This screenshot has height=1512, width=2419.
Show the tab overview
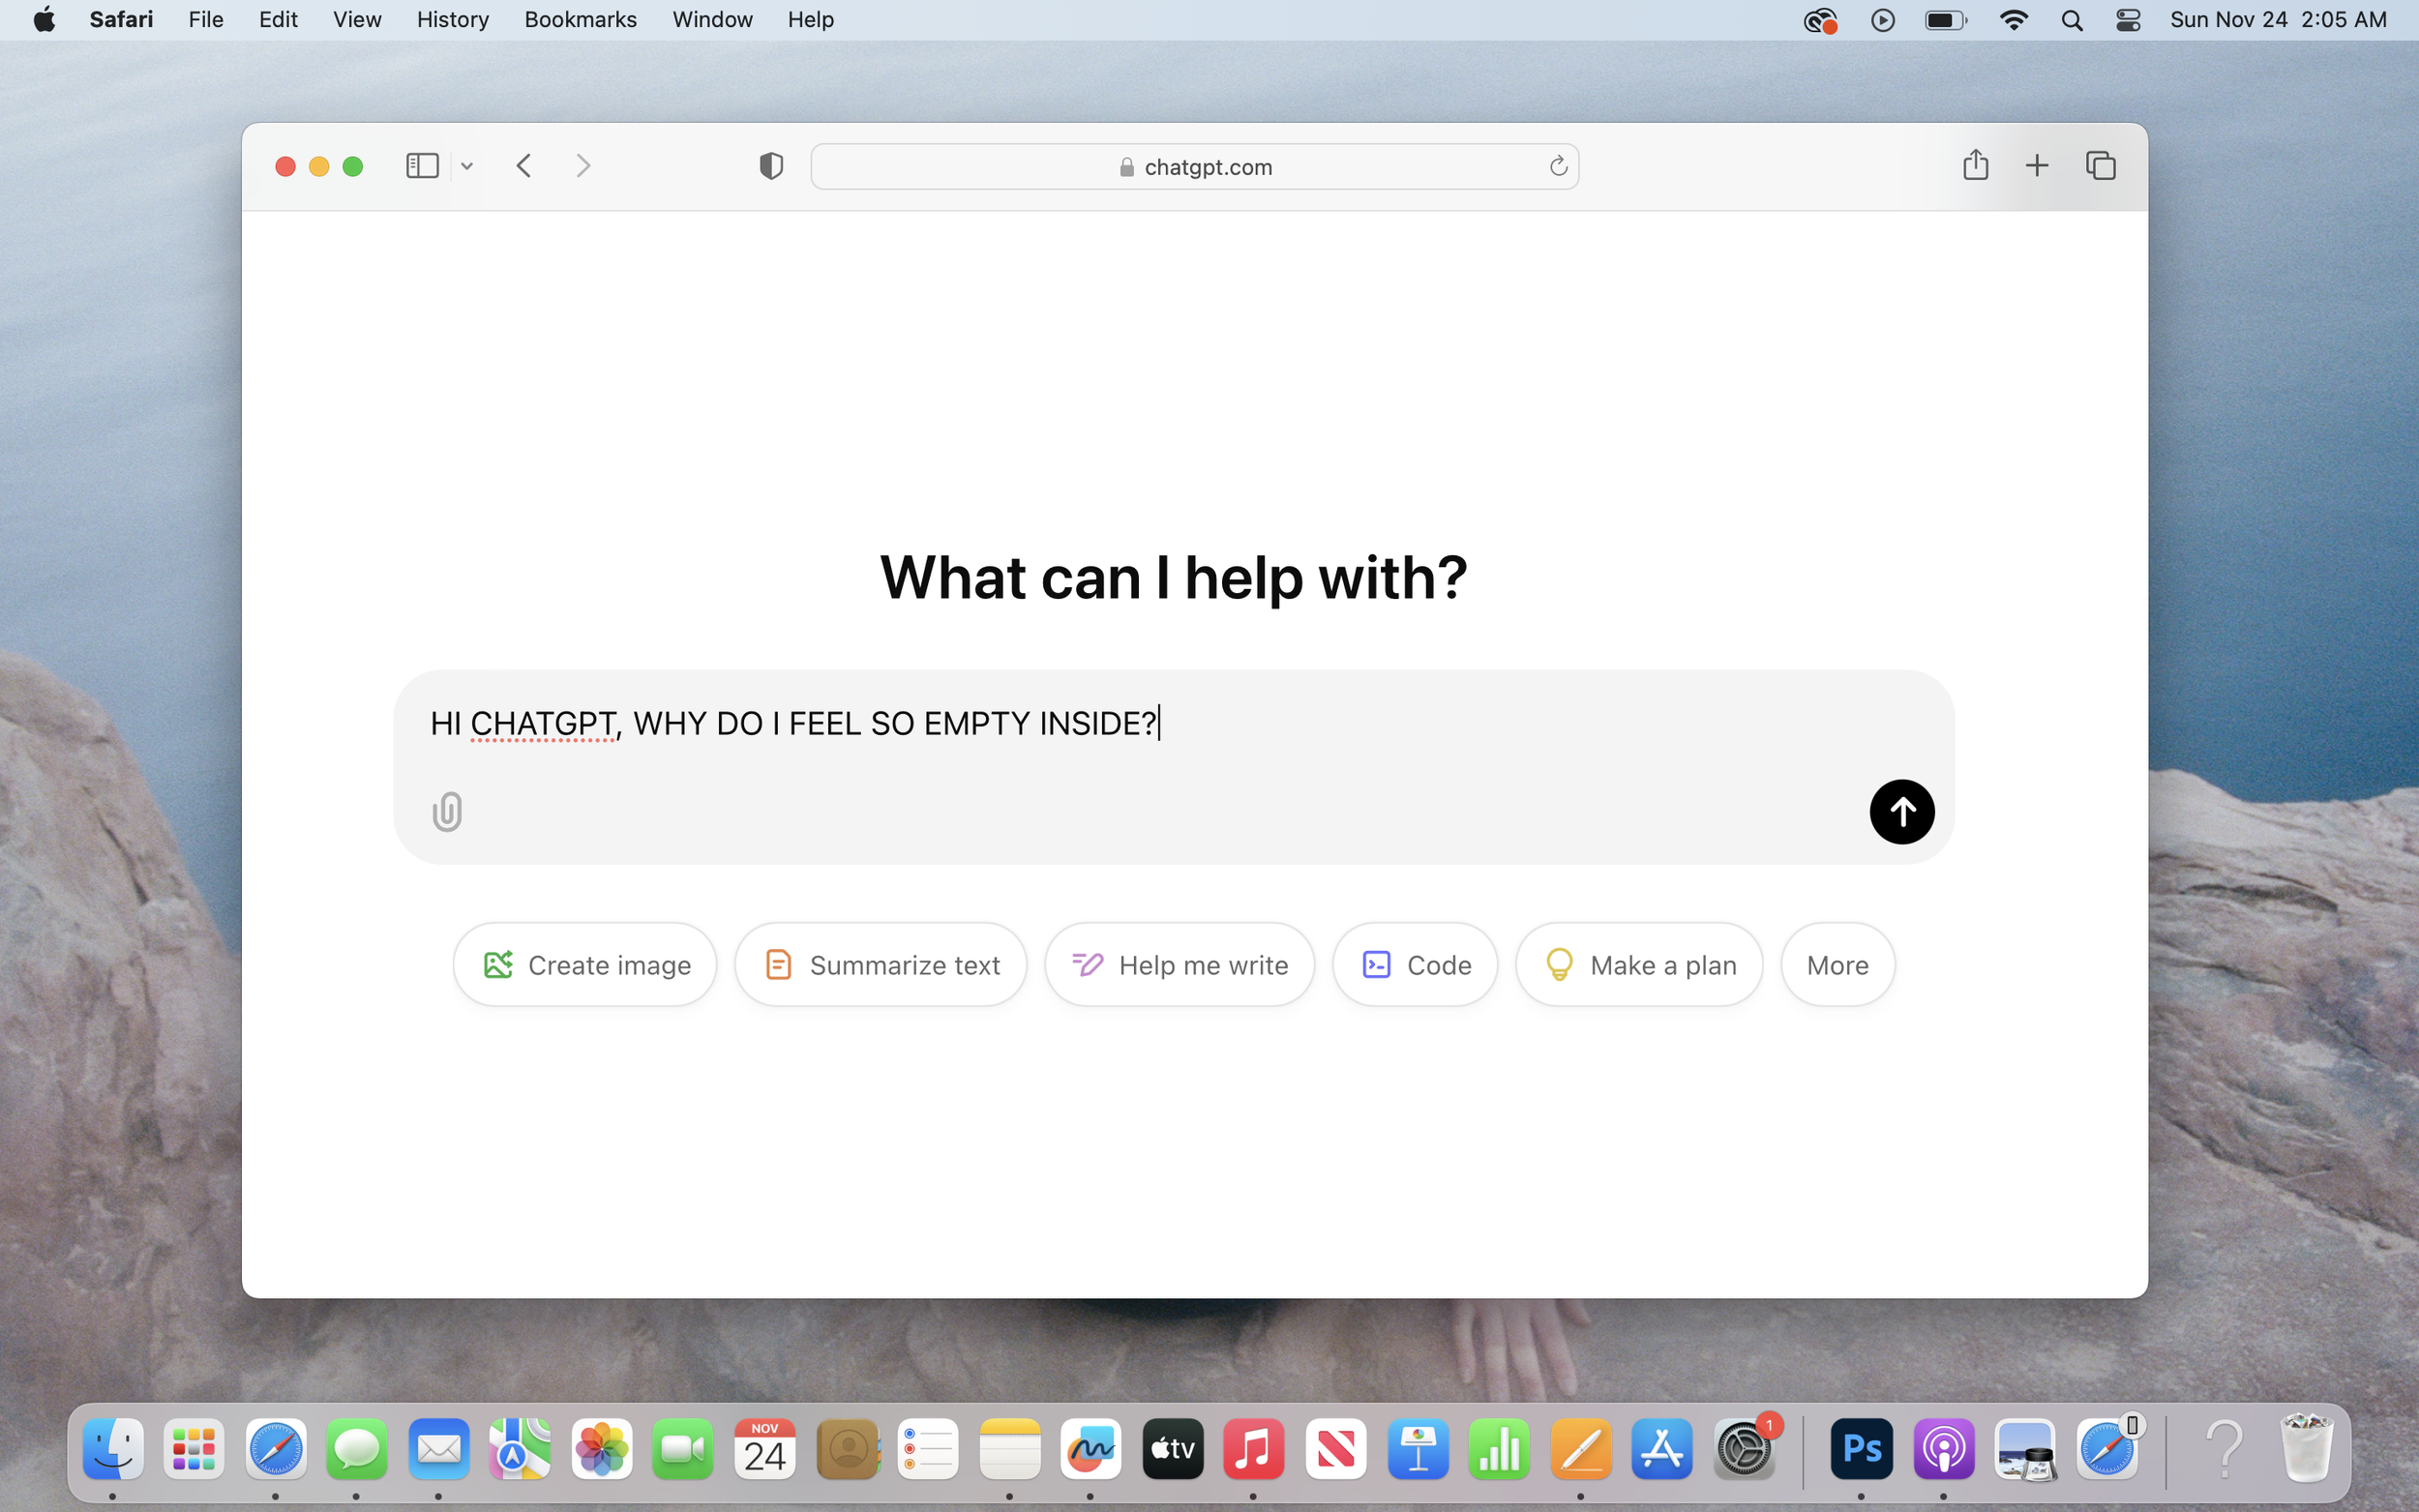tap(2100, 166)
